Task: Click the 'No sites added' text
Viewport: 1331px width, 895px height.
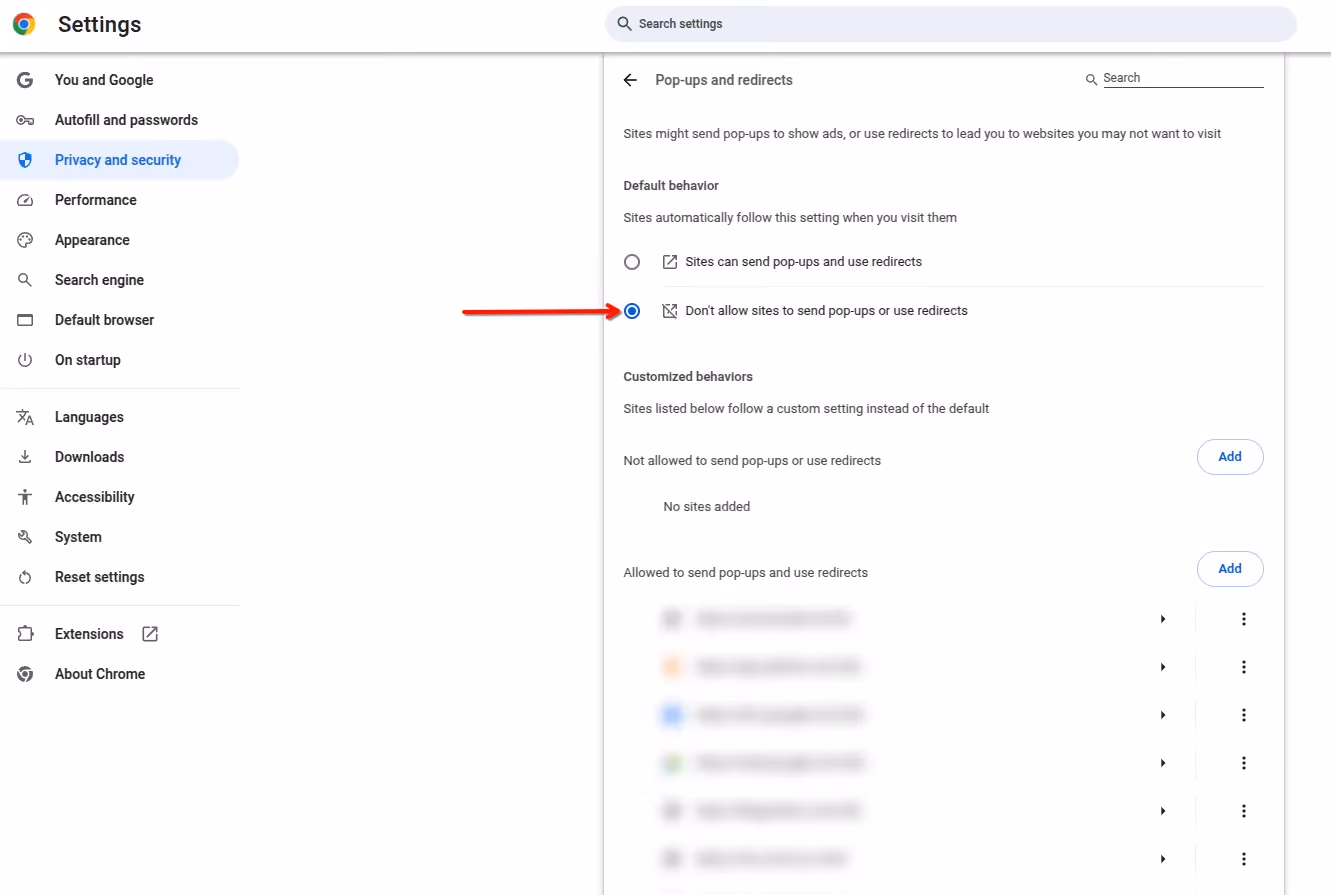Action: coord(707,507)
